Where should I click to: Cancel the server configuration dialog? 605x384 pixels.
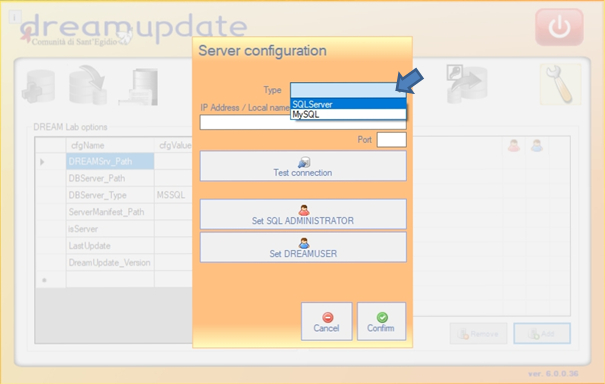point(326,321)
